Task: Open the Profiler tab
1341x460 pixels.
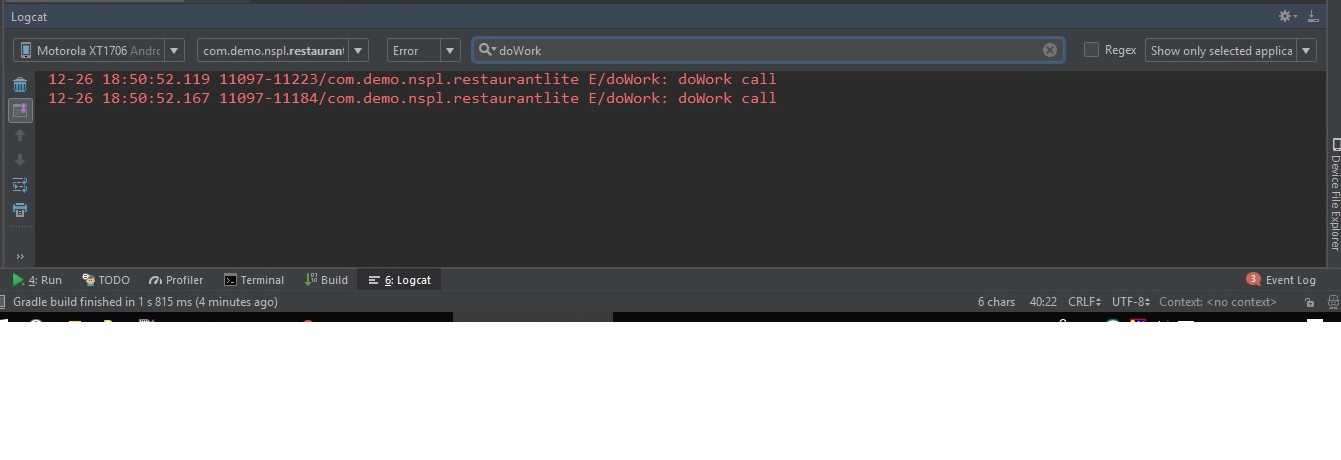Action: tap(176, 280)
